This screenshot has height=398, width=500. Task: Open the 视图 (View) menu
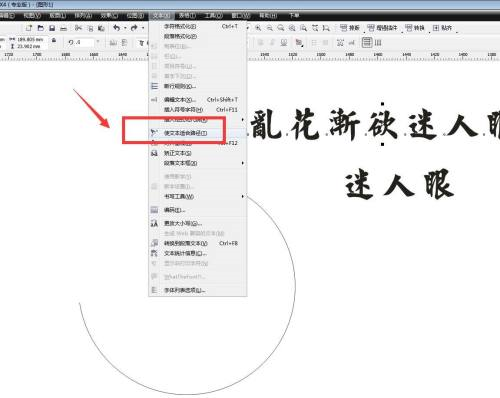point(32,16)
